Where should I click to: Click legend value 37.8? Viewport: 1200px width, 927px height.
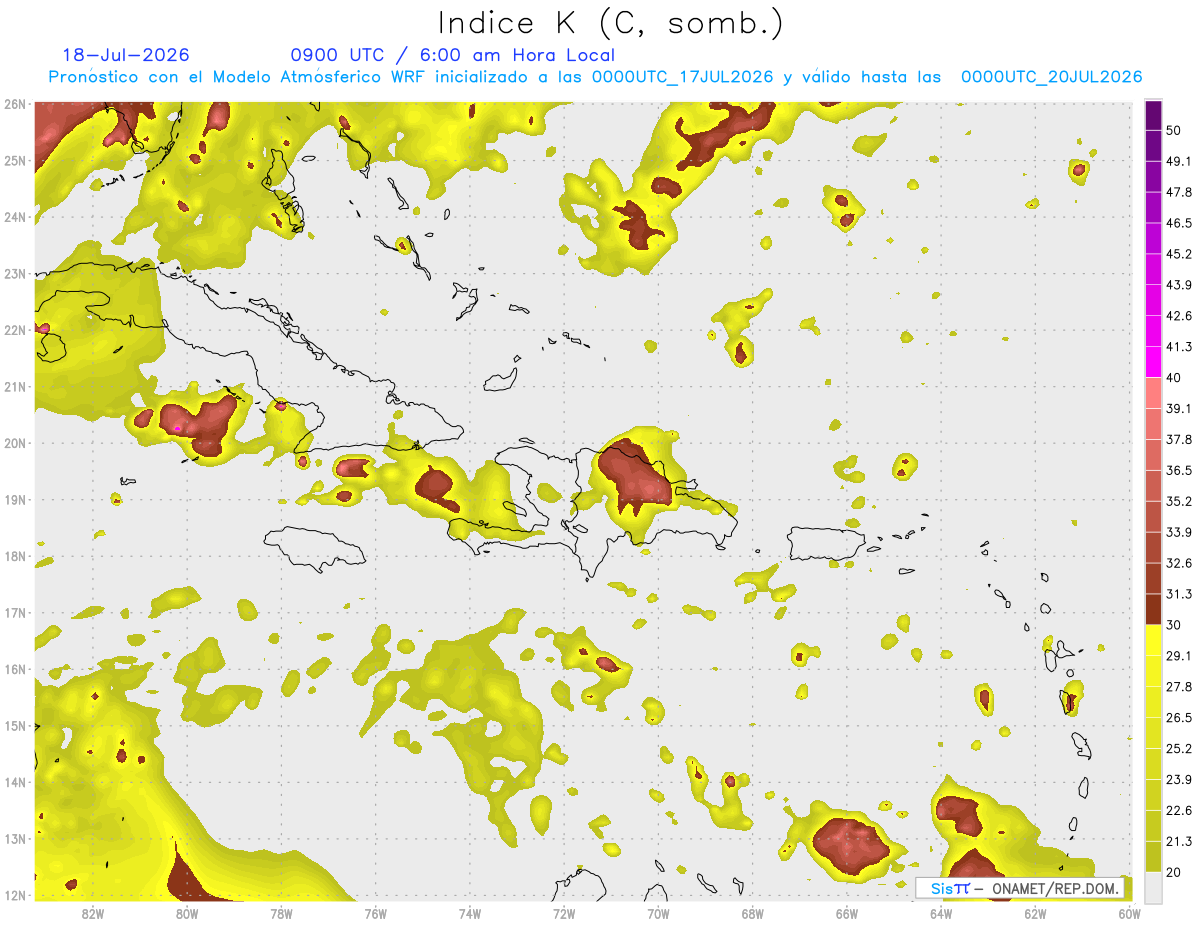(1178, 439)
